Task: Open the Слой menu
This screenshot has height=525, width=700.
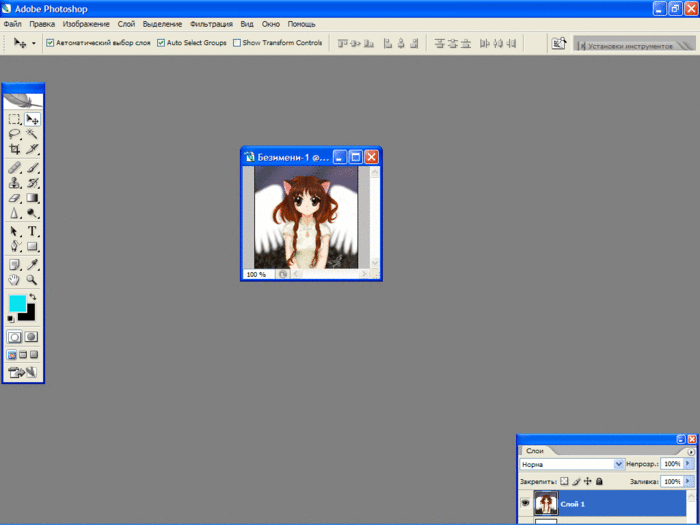Action: pos(126,24)
